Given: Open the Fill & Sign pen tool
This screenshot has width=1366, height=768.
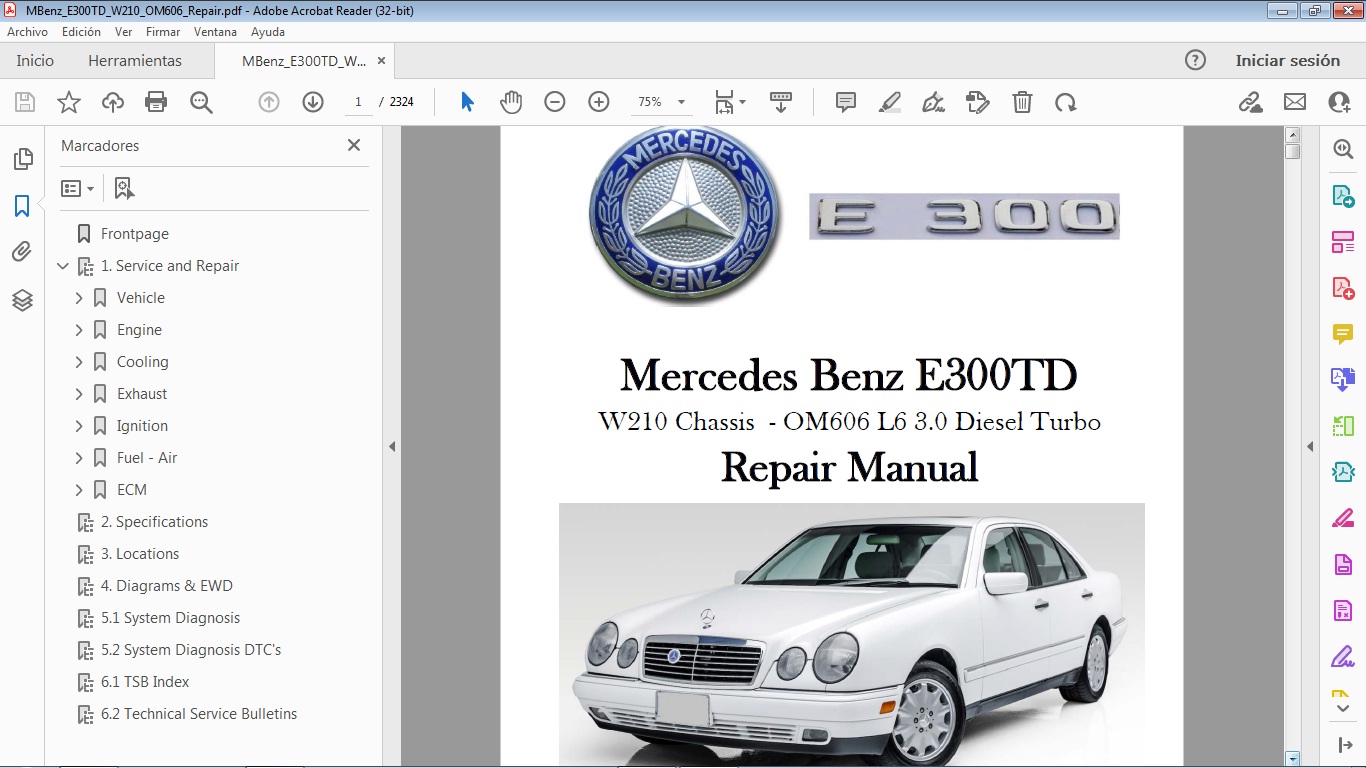Looking at the screenshot, I should (933, 101).
